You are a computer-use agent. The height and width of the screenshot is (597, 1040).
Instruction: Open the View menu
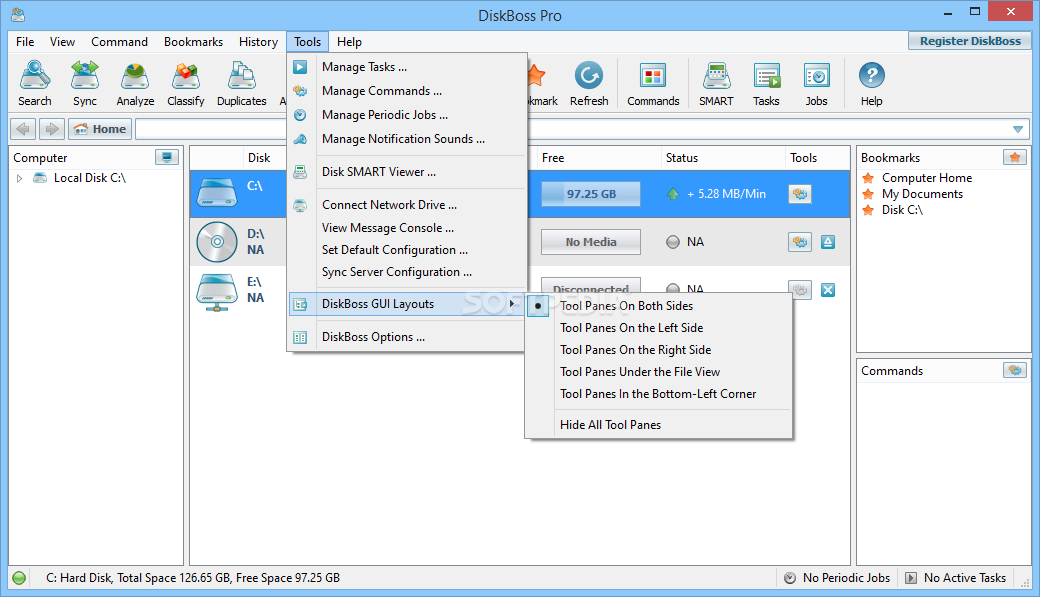tap(62, 42)
